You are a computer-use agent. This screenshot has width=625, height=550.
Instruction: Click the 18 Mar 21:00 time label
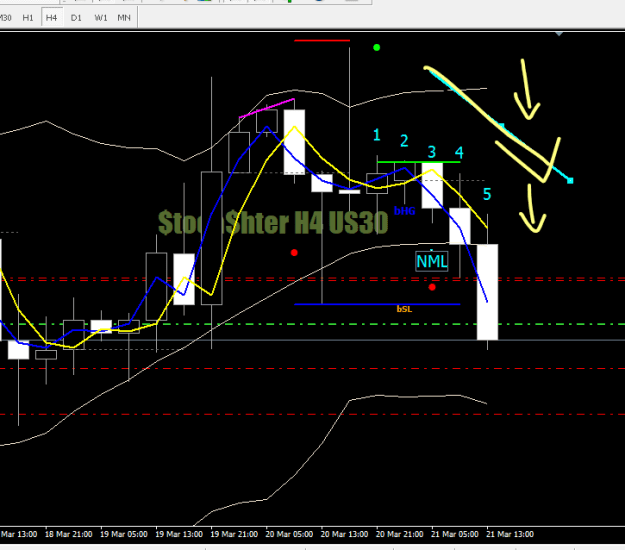(69, 534)
